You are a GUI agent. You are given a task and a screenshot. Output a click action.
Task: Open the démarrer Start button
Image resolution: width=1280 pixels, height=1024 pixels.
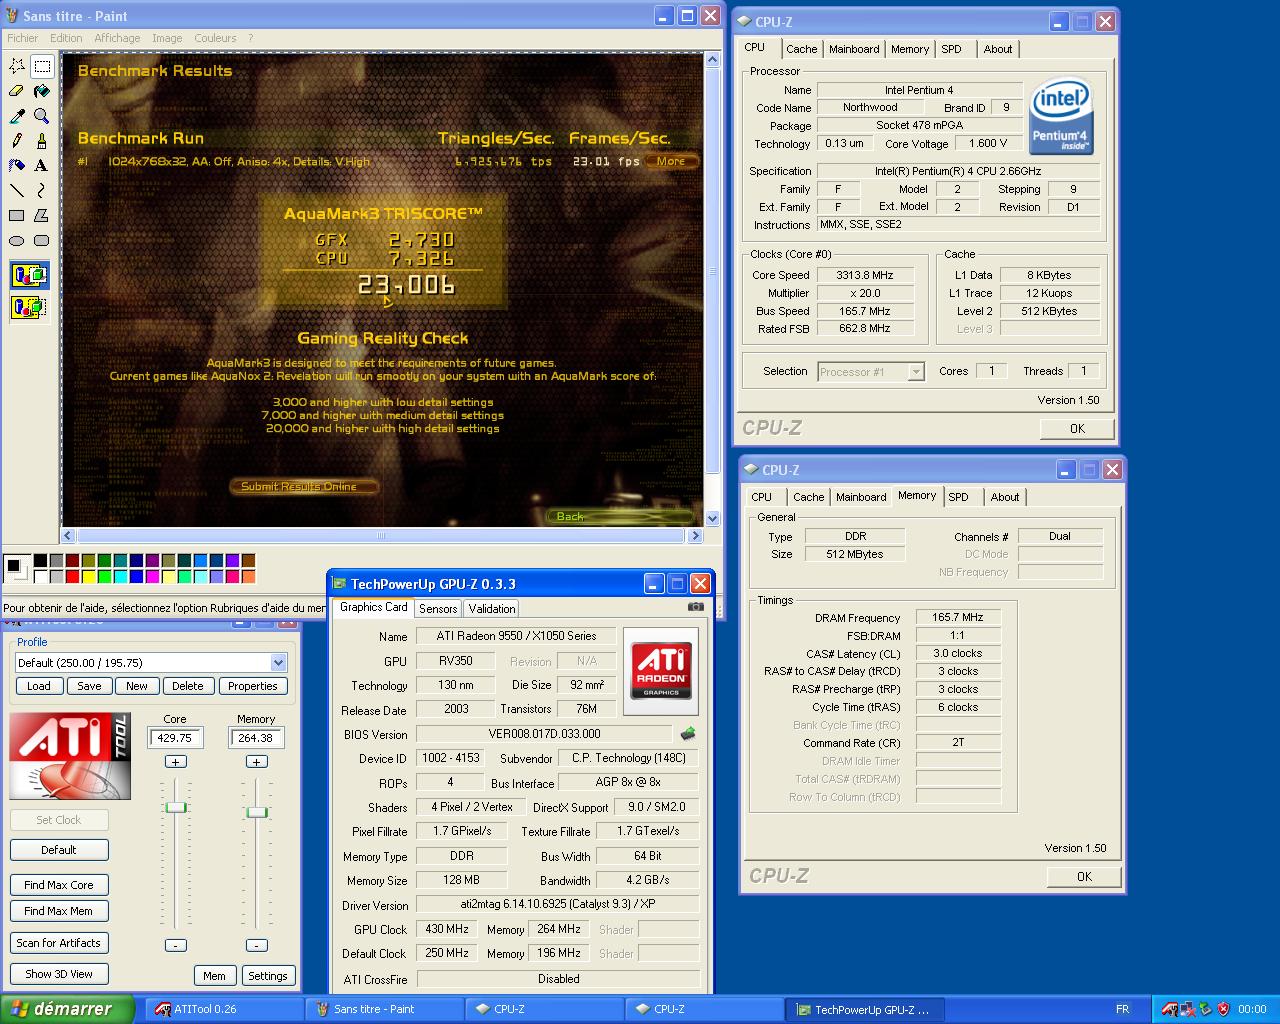[67, 1009]
